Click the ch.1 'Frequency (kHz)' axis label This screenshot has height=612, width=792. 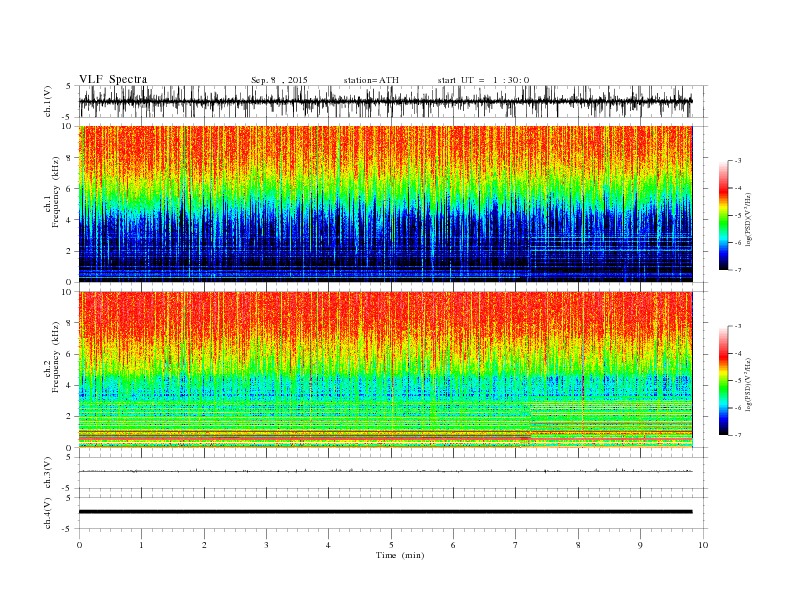(56, 192)
